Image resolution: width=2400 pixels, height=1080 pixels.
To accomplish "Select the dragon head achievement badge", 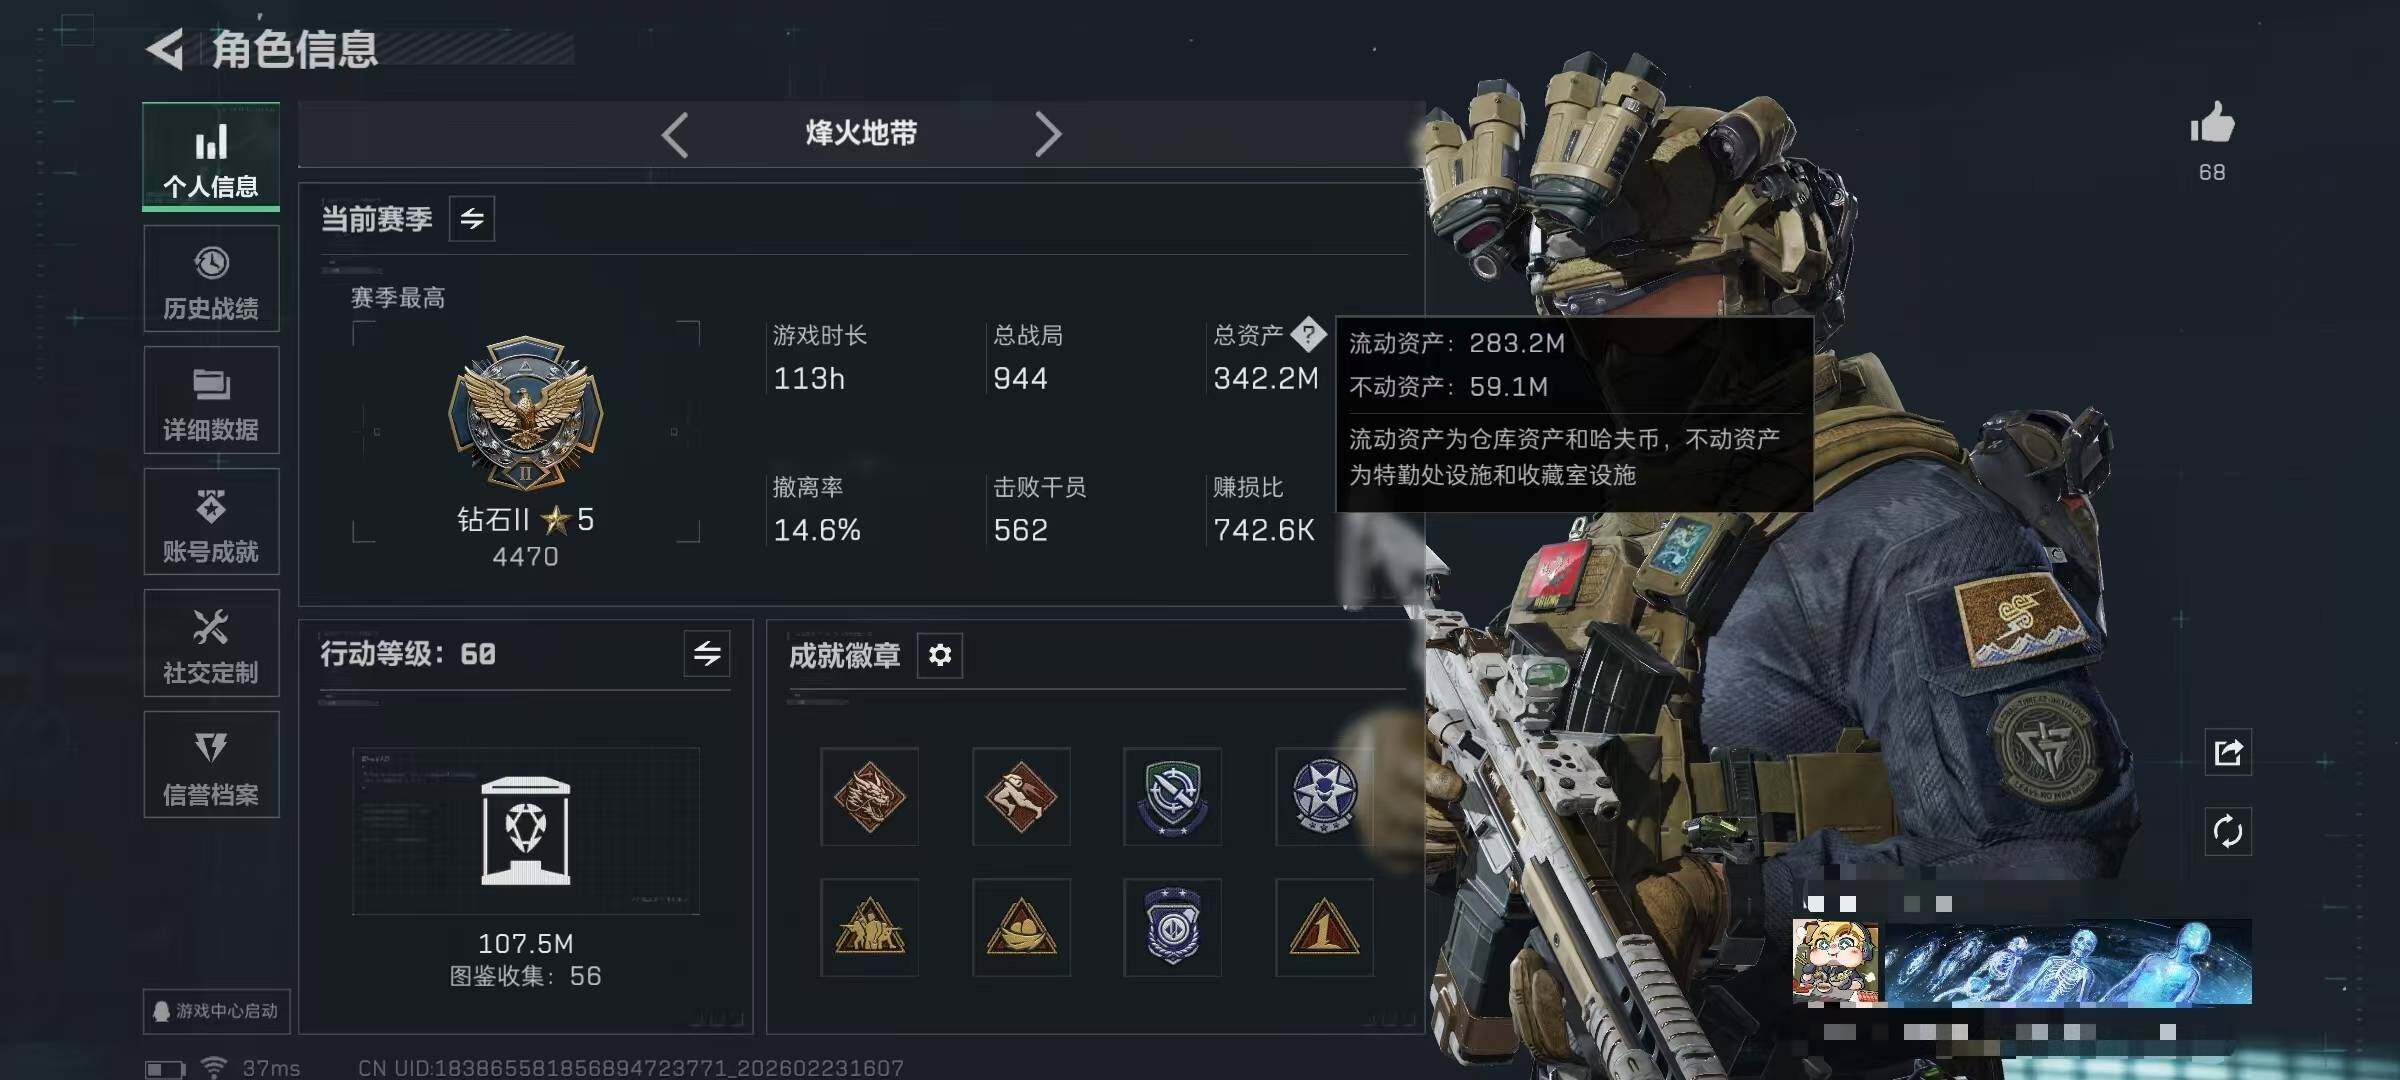I will tap(869, 797).
